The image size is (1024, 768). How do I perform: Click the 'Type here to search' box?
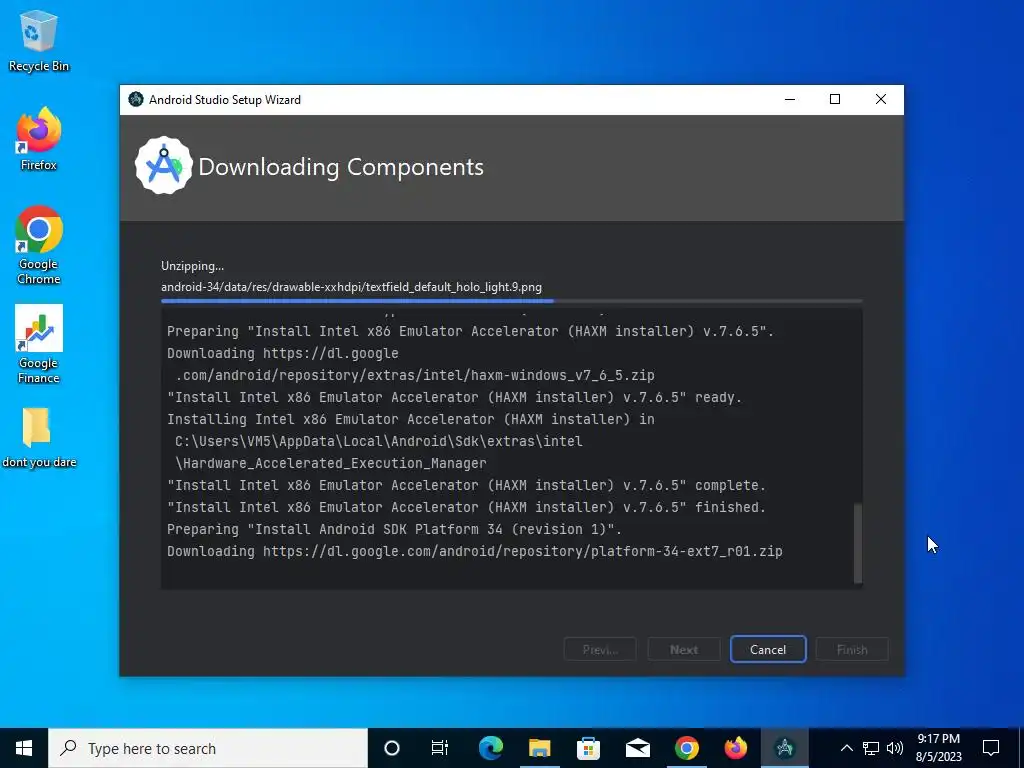(208, 748)
